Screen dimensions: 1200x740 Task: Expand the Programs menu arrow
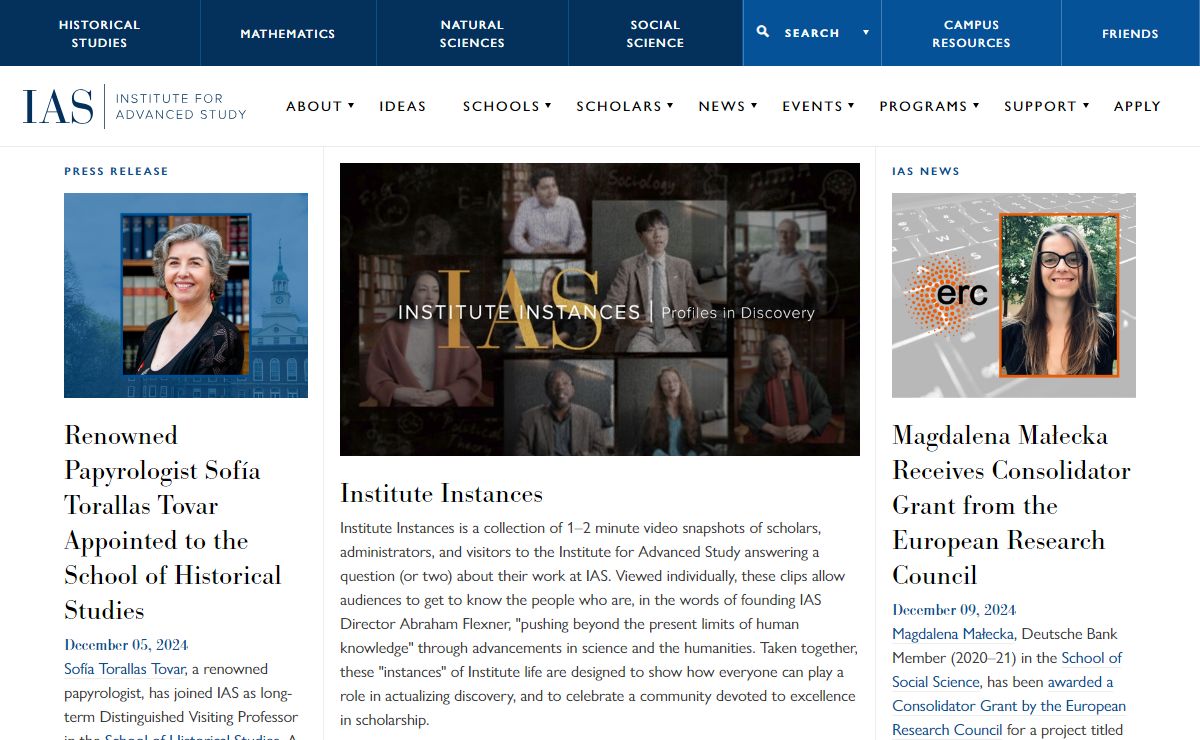(x=976, y=105)
